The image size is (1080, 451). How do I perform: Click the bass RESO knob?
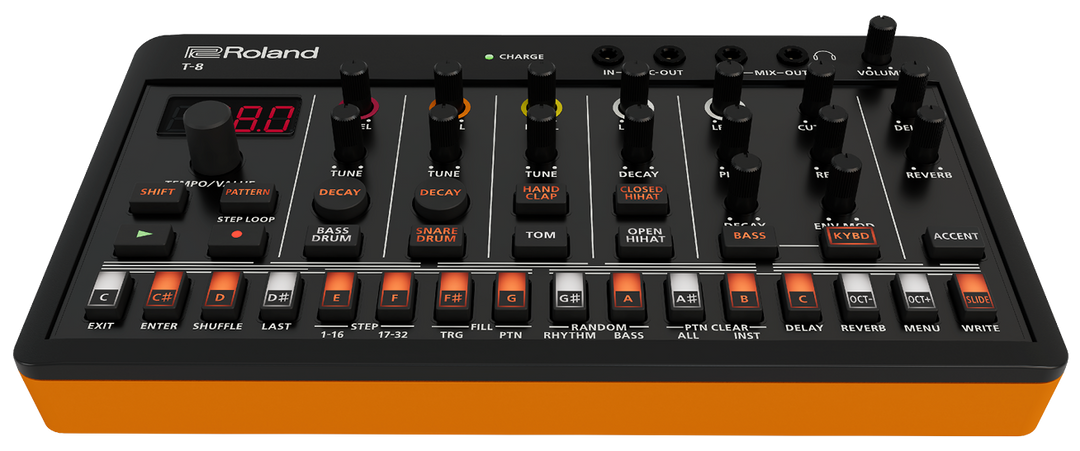tap(829, 136)
